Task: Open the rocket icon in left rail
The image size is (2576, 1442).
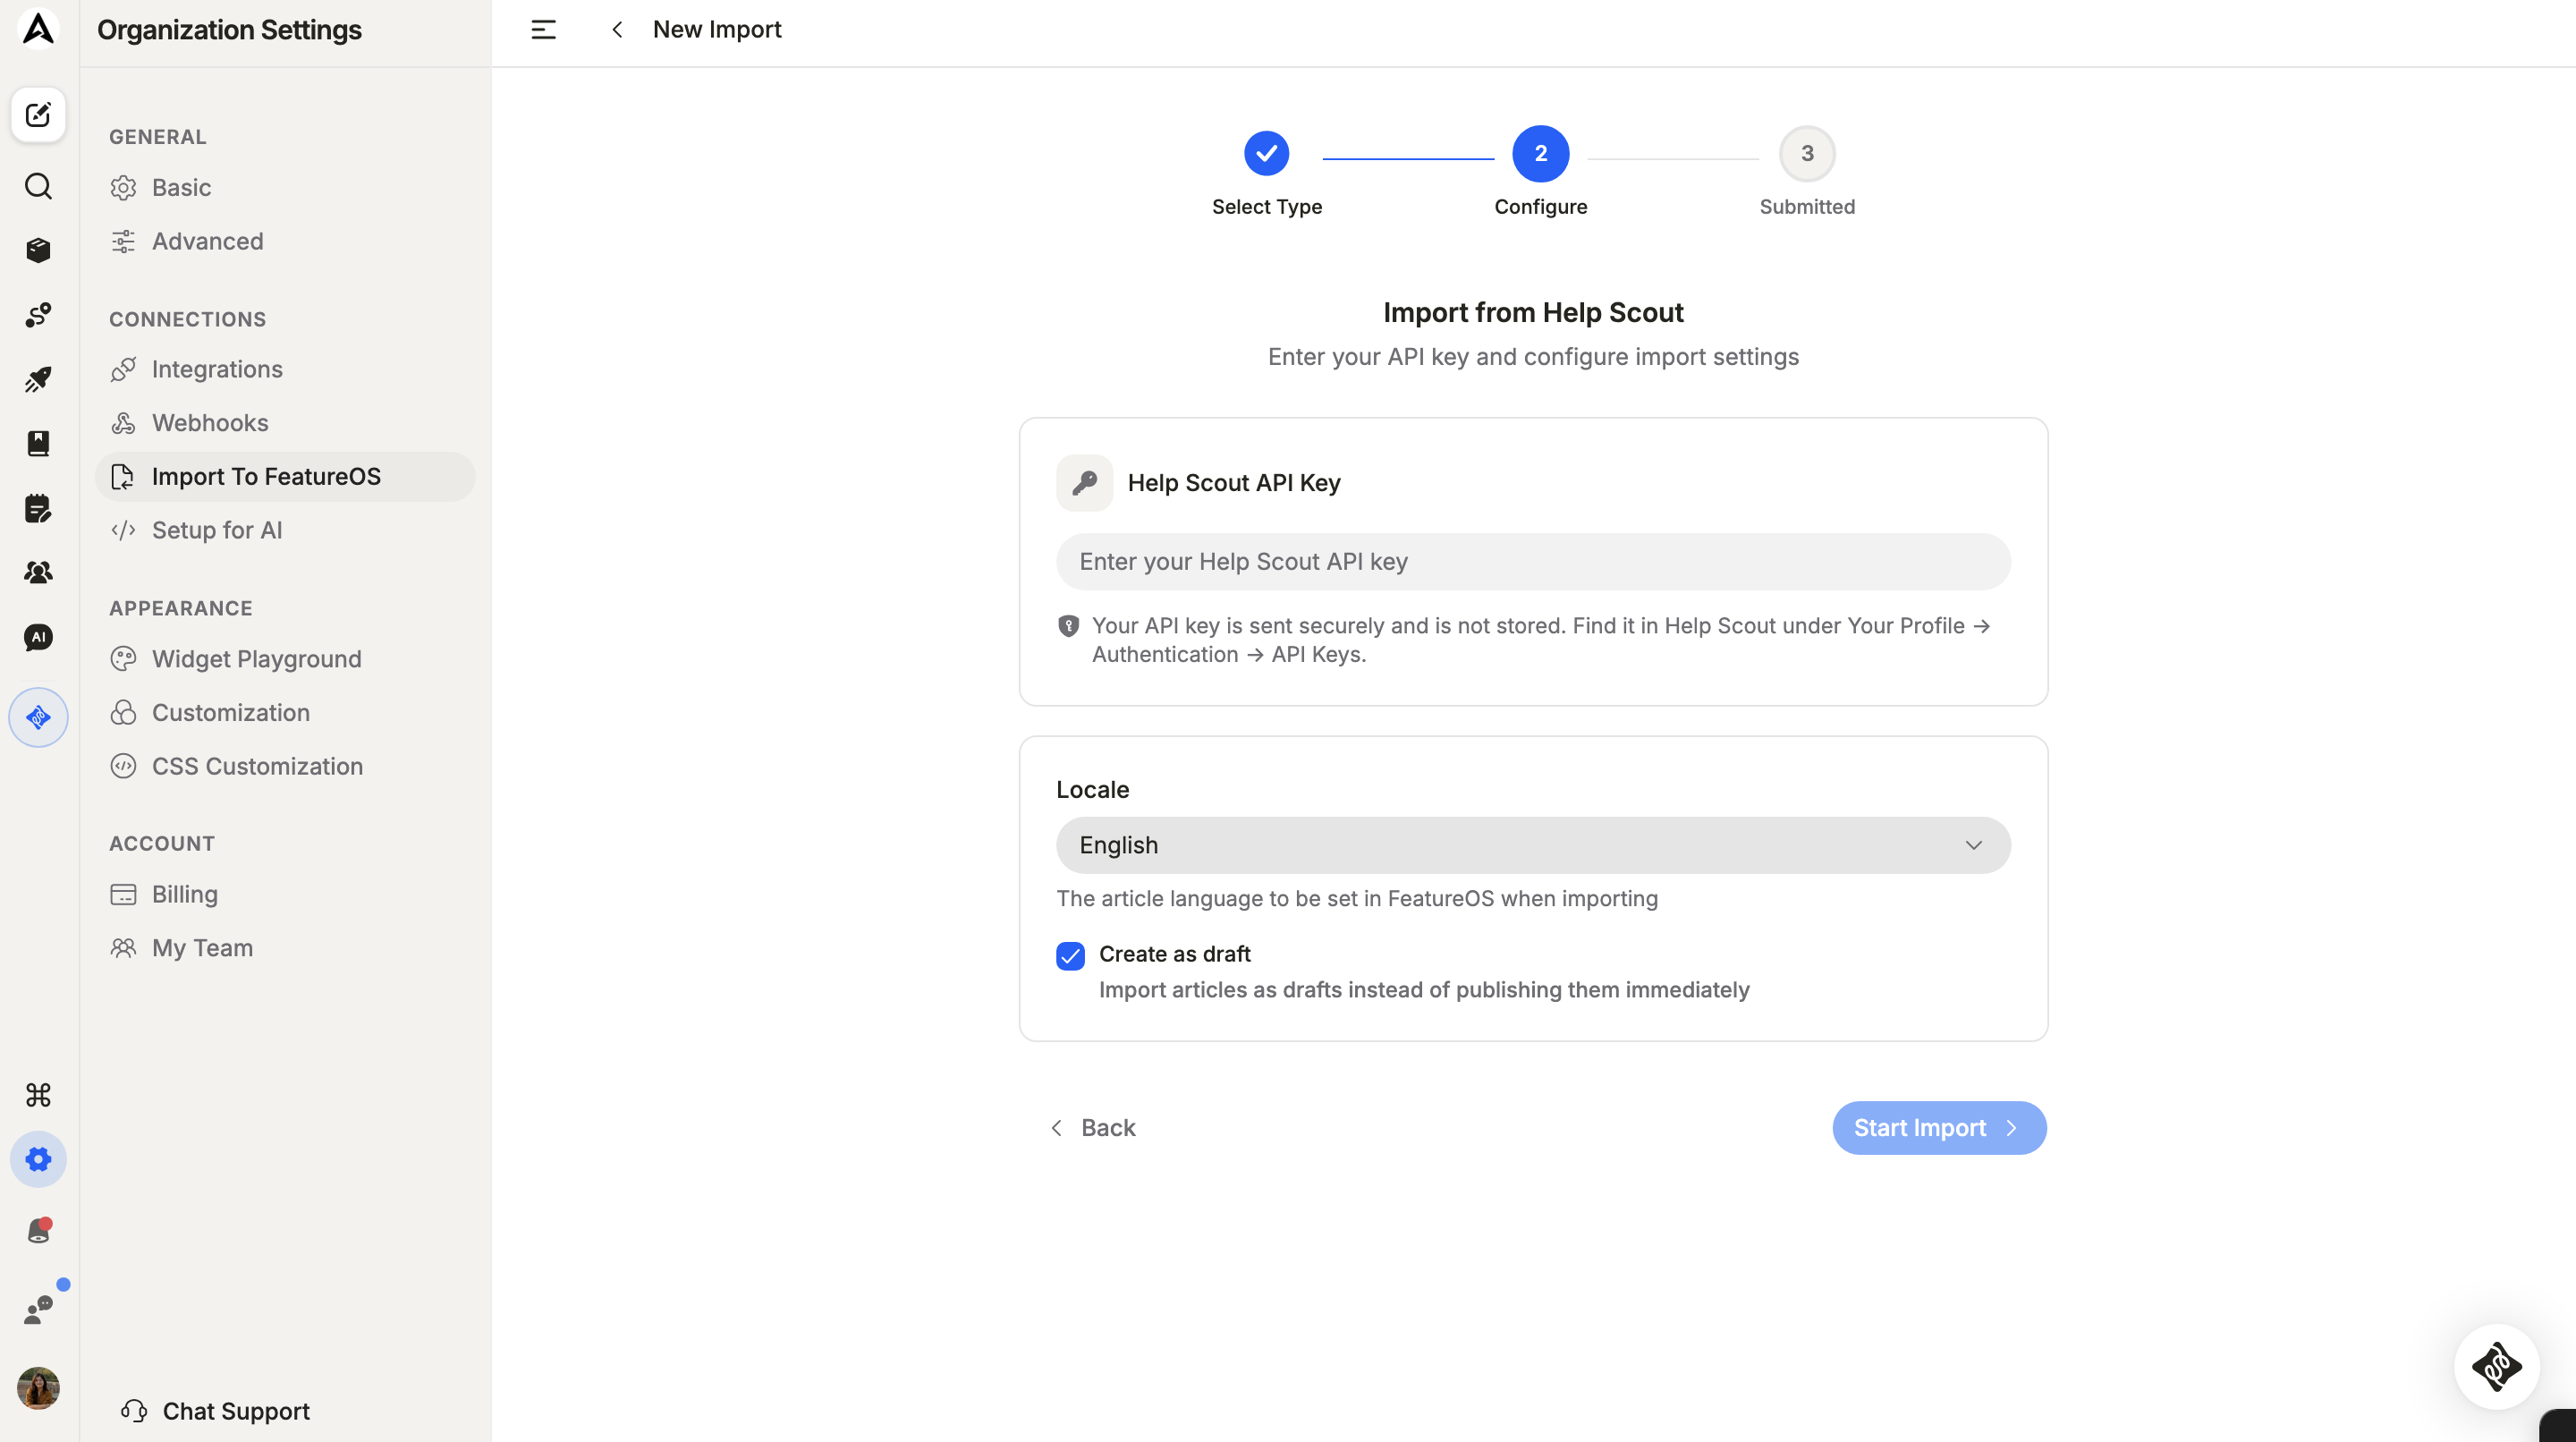Action: (x=38, y=379)
